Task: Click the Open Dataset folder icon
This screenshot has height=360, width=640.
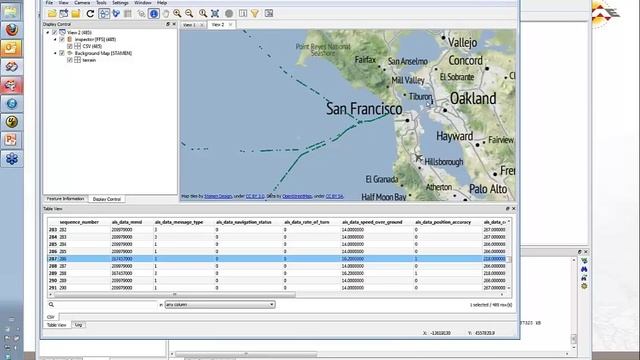Action: 52,13
